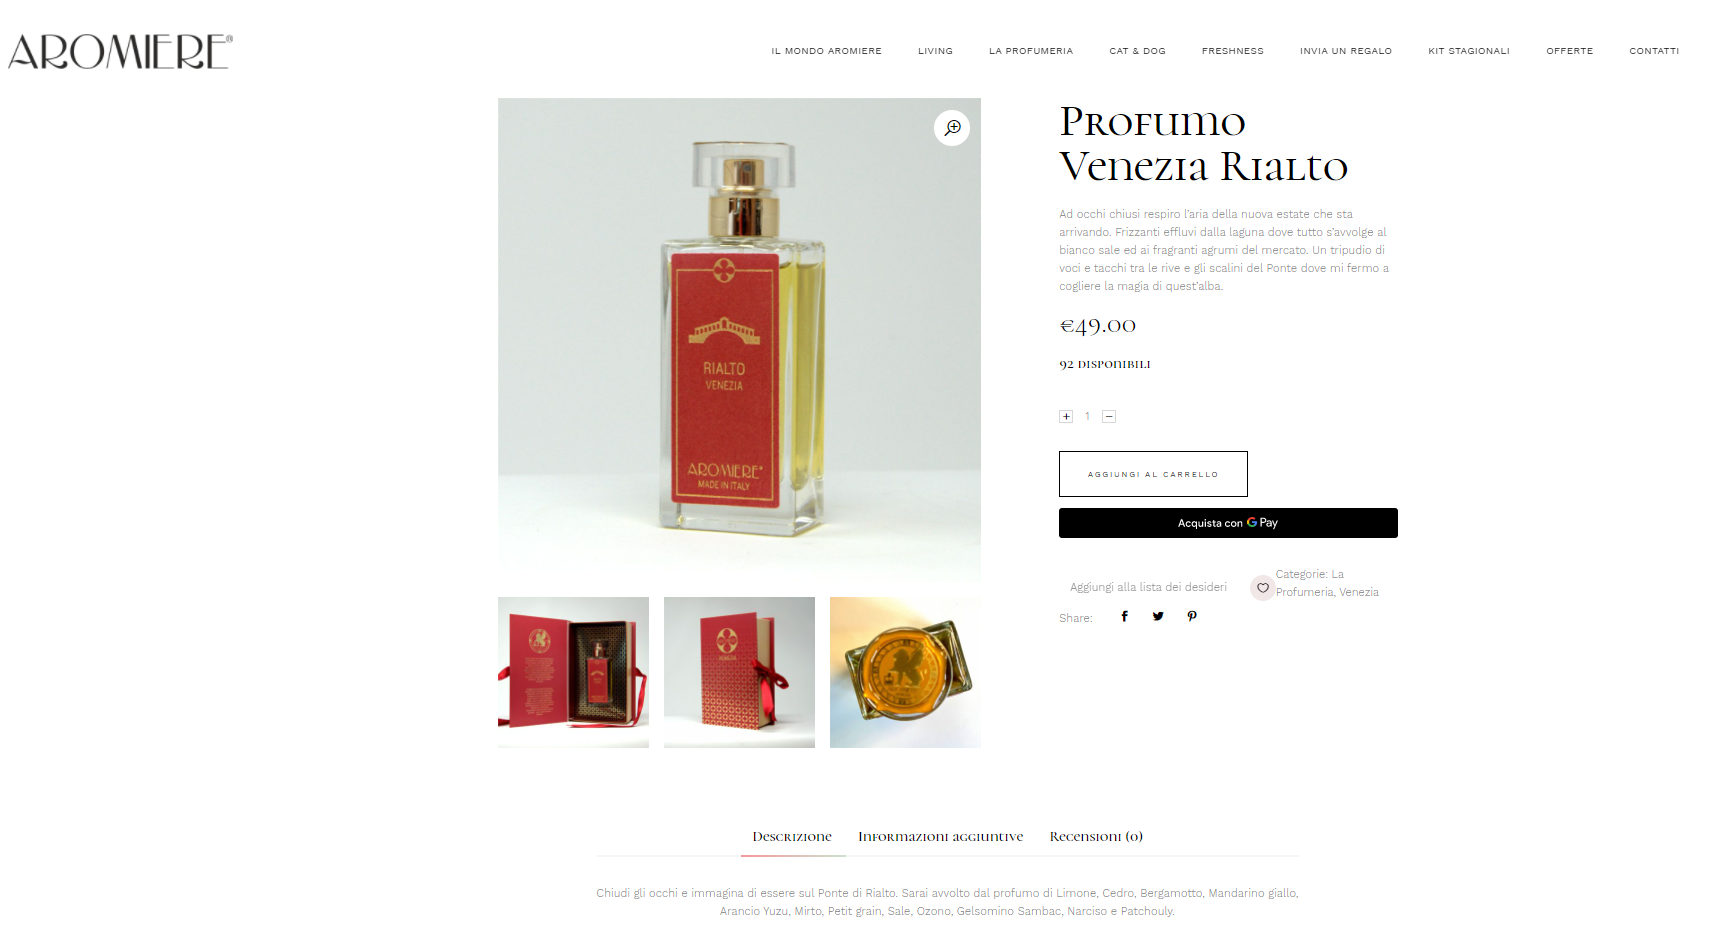
Task: Select closed red box thumbnail
Action: click(739, 672)
